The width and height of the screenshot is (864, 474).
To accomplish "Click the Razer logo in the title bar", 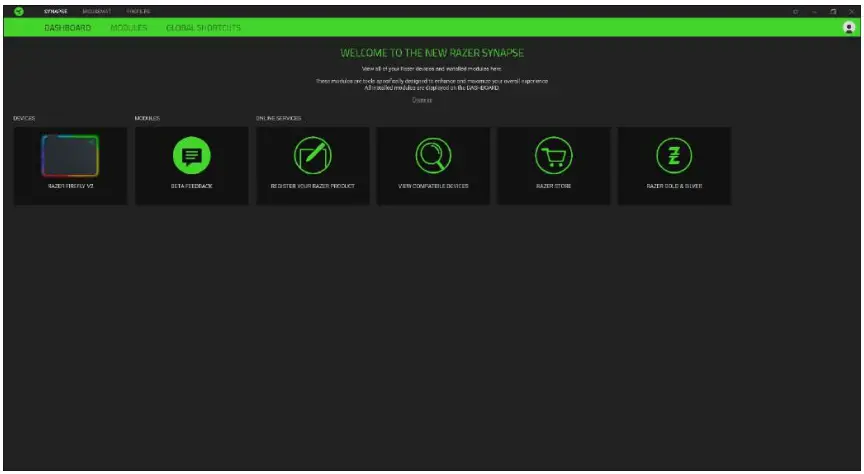I will (x=19, y=11).
